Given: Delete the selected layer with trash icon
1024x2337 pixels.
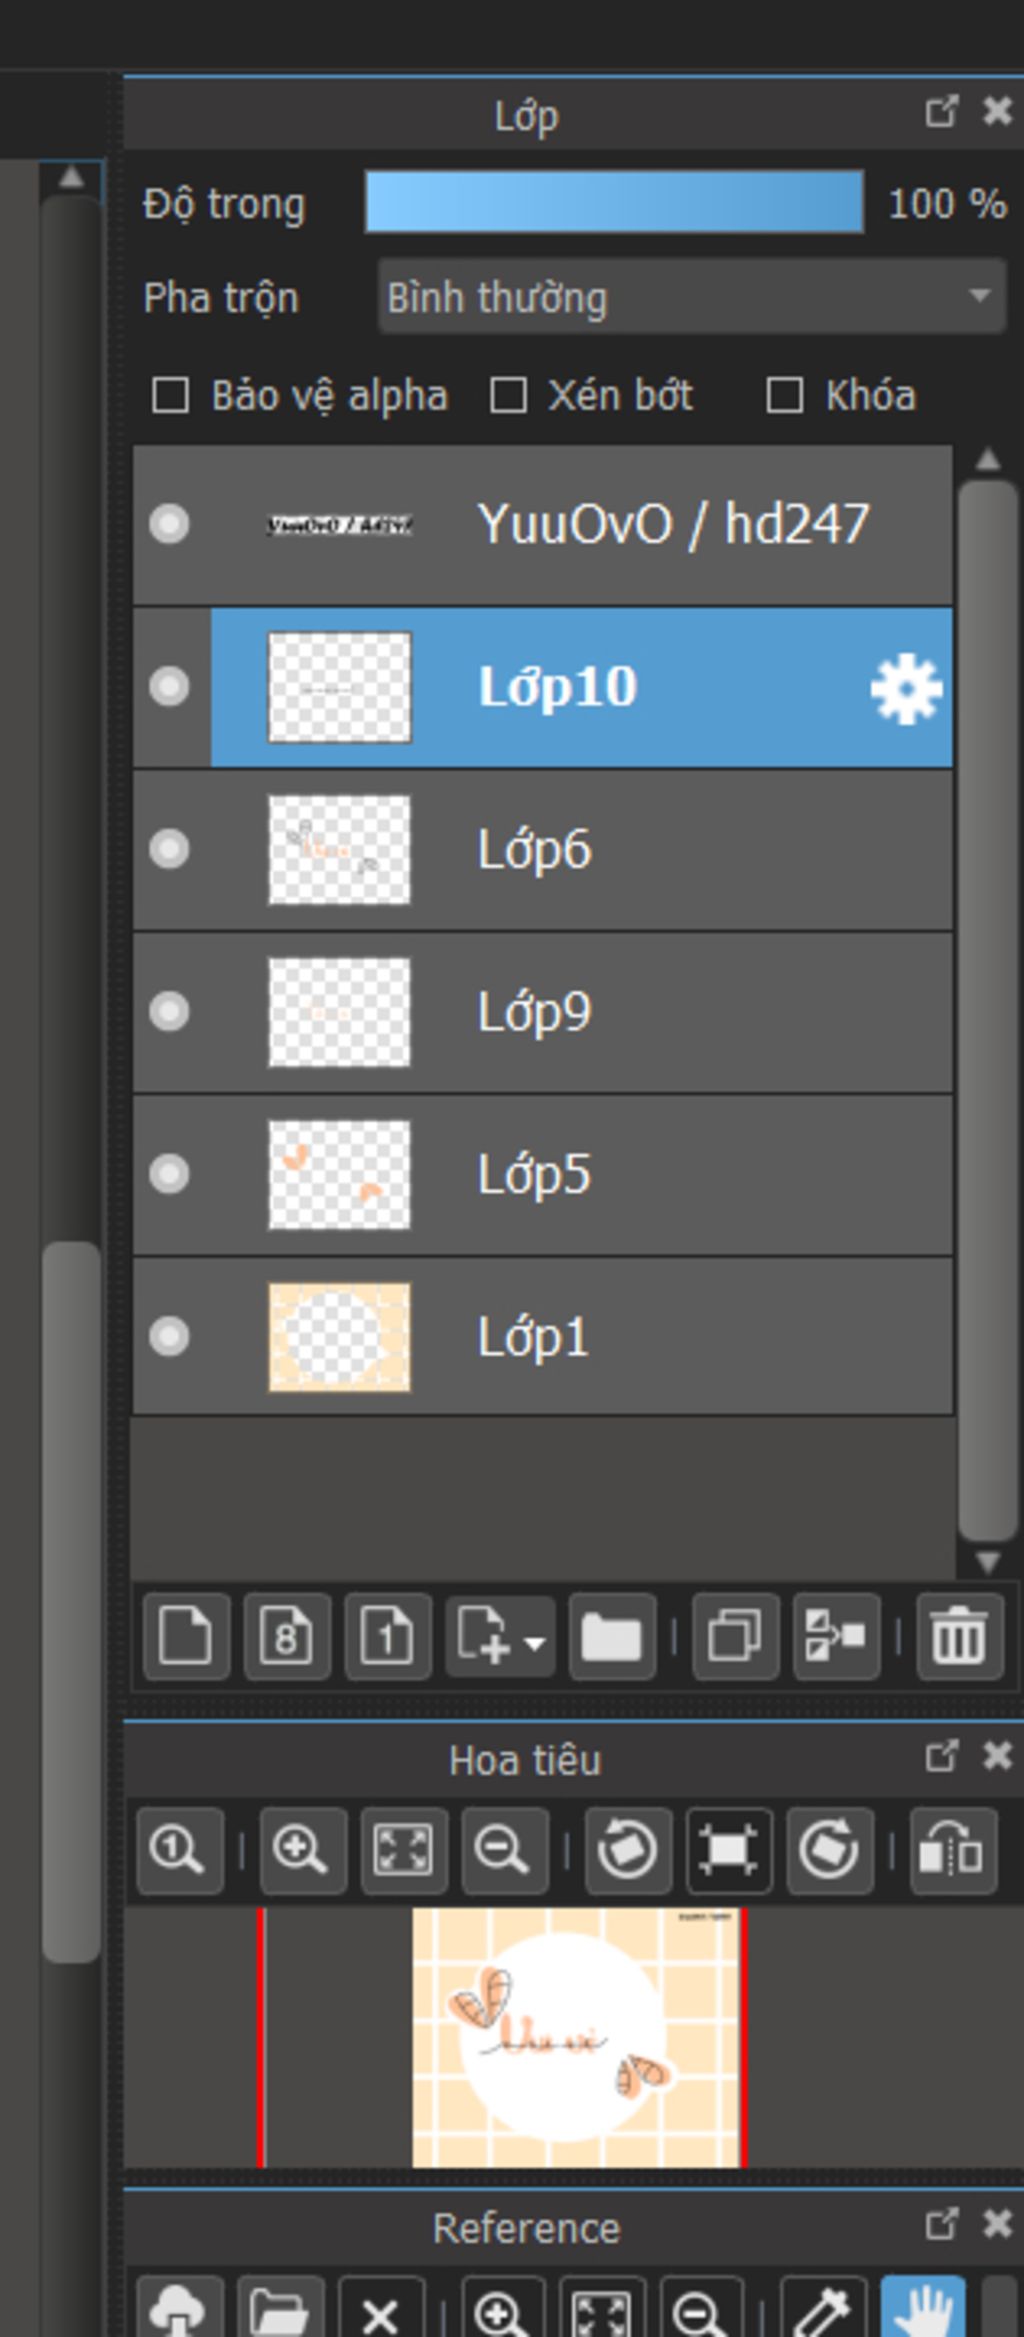Looking at the screenshot, I should [959, 1637].
